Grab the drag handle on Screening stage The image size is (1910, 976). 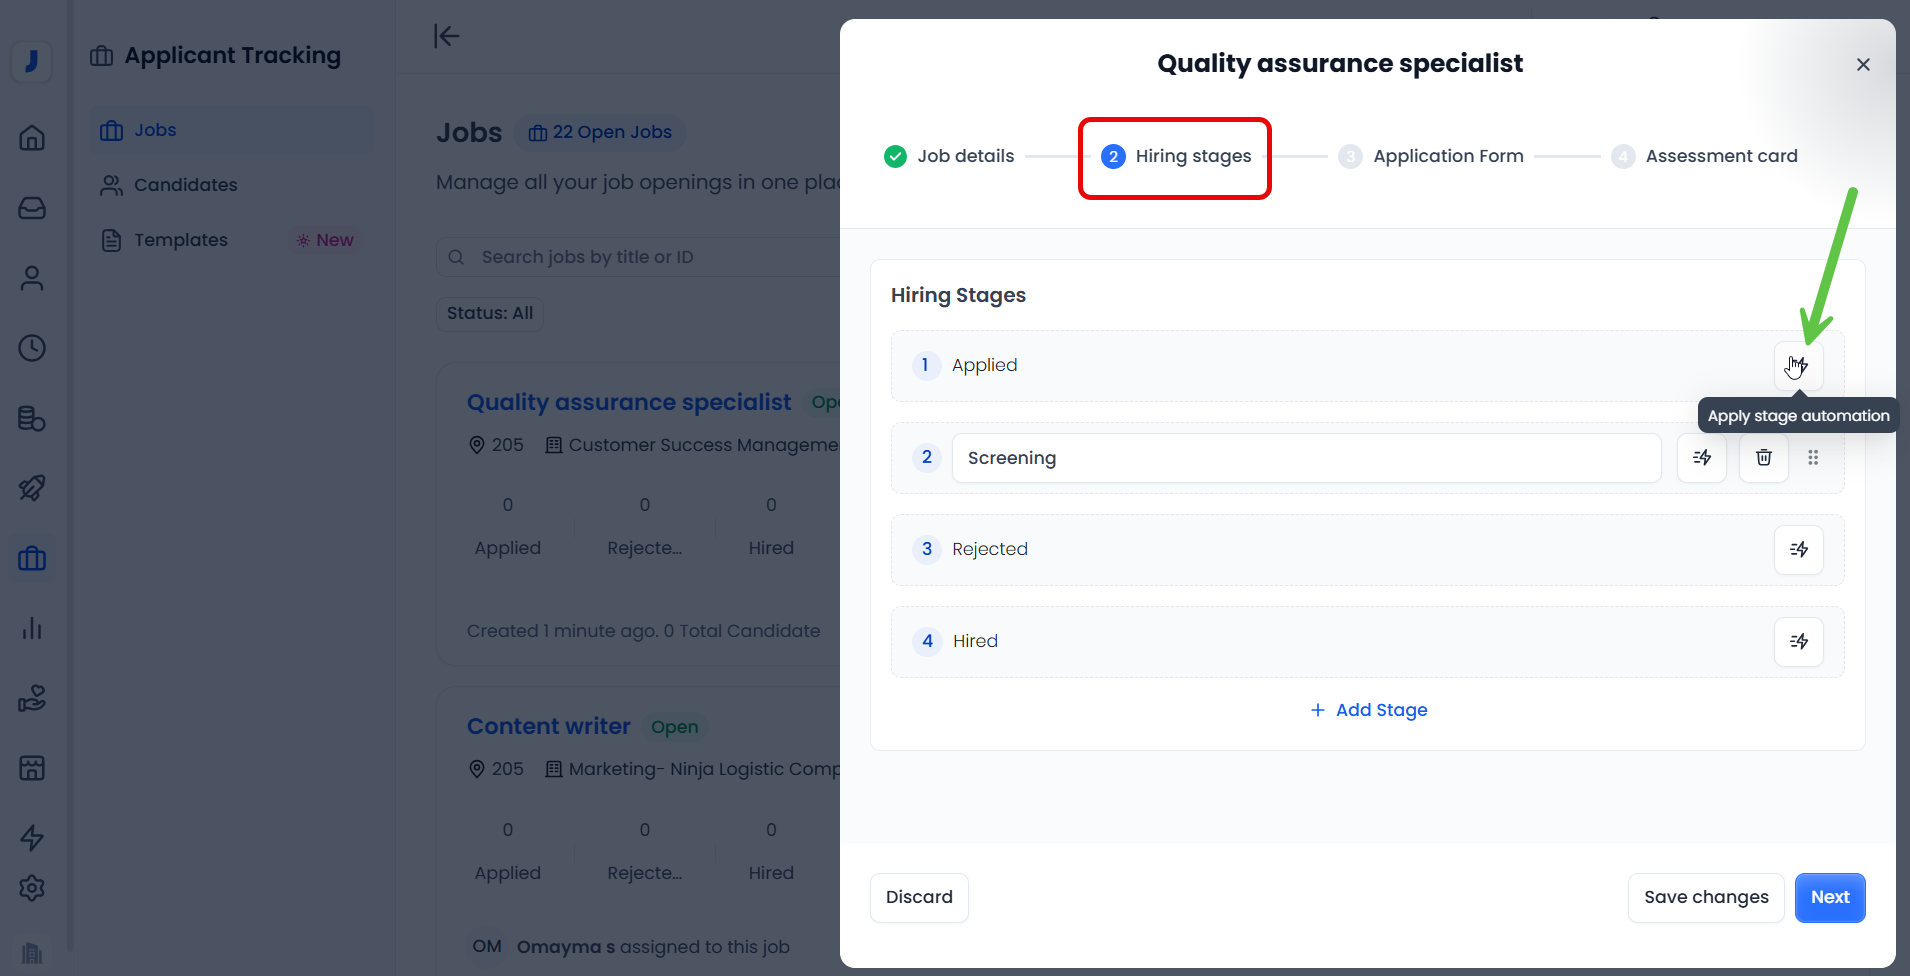pos(1813,458)
